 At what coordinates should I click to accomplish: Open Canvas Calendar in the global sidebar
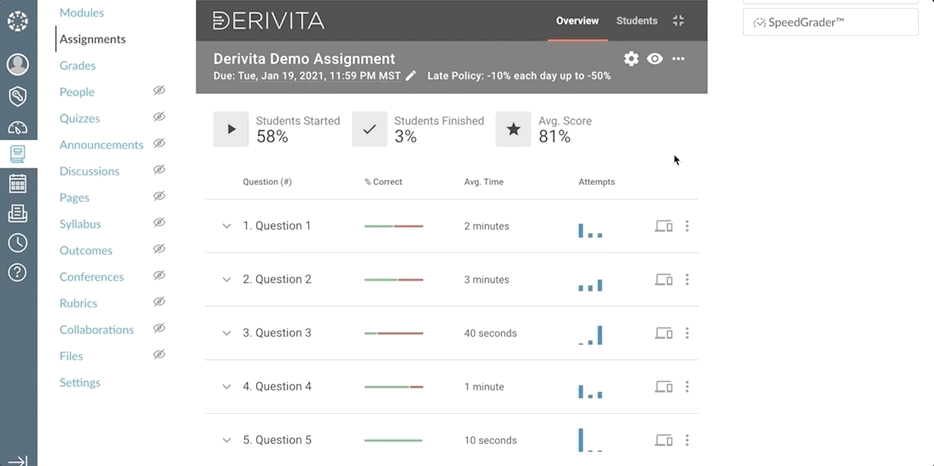17,184
